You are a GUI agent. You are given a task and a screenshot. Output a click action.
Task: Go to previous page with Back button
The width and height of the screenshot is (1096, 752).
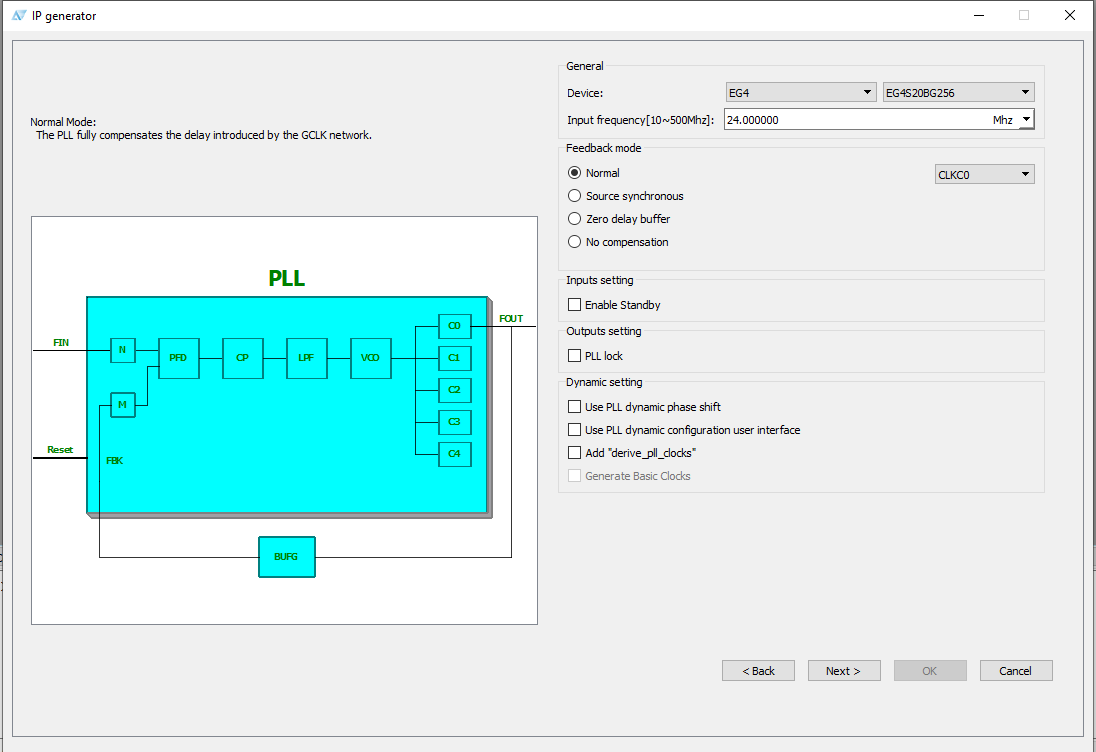[x=758, y=671]
